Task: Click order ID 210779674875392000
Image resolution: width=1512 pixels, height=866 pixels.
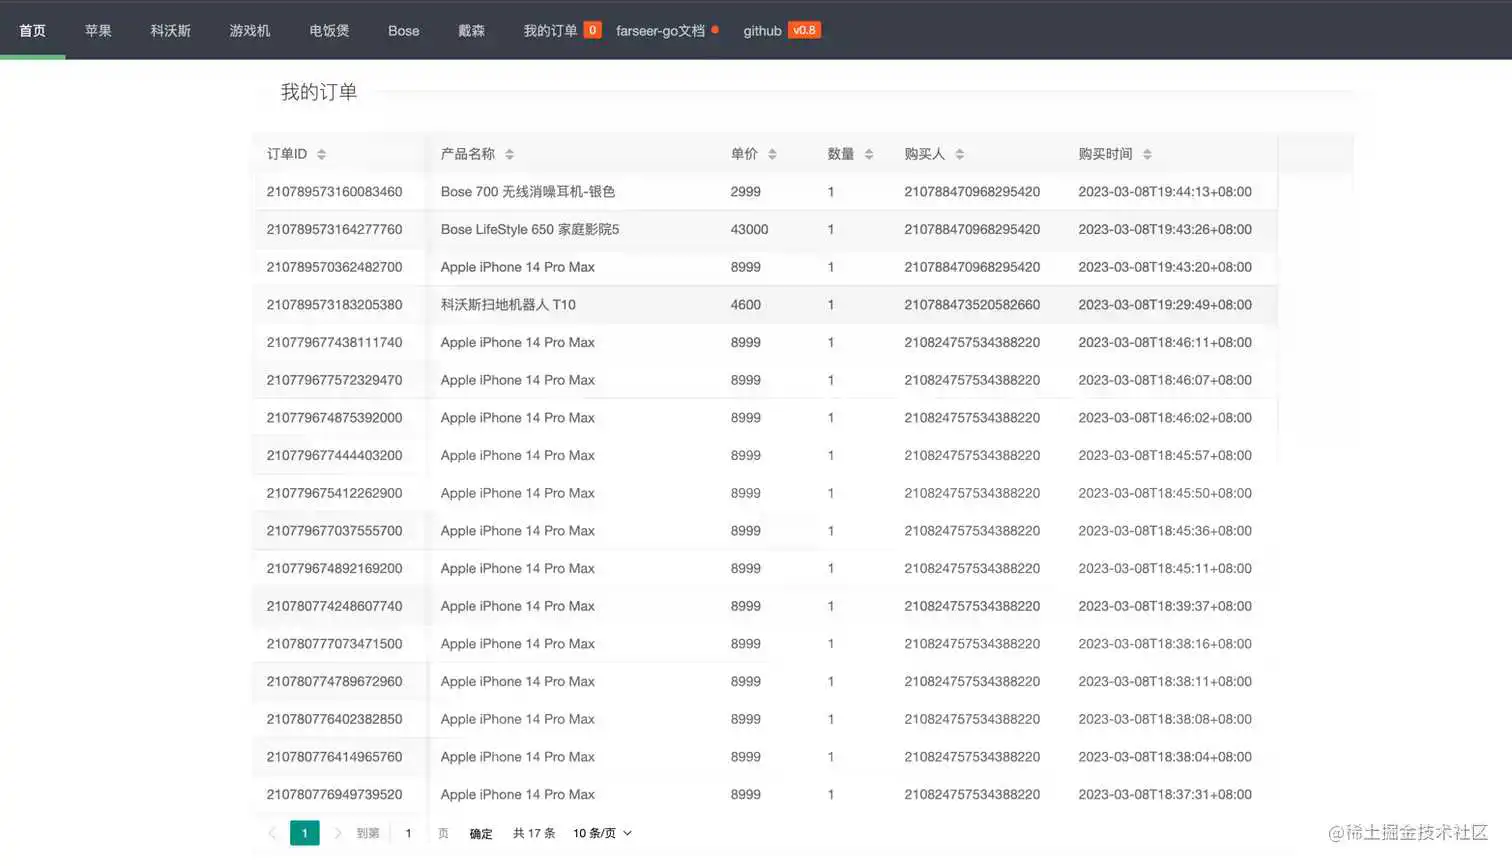Action: tap(334, 418)
